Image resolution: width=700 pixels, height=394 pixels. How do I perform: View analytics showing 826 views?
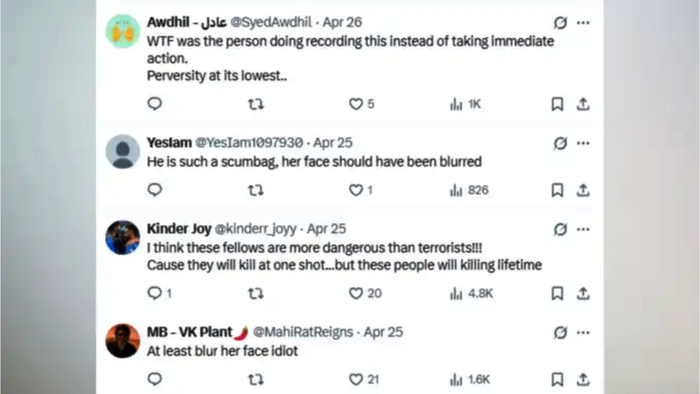pos(469,191)
